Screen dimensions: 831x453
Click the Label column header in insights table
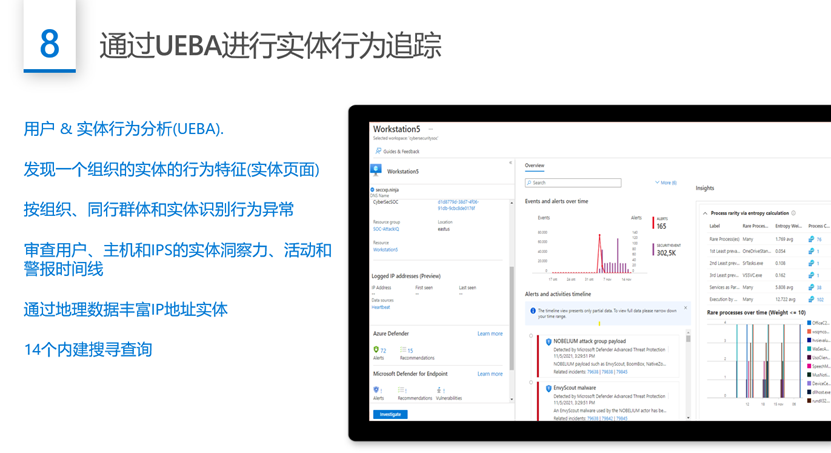point(714,226)
